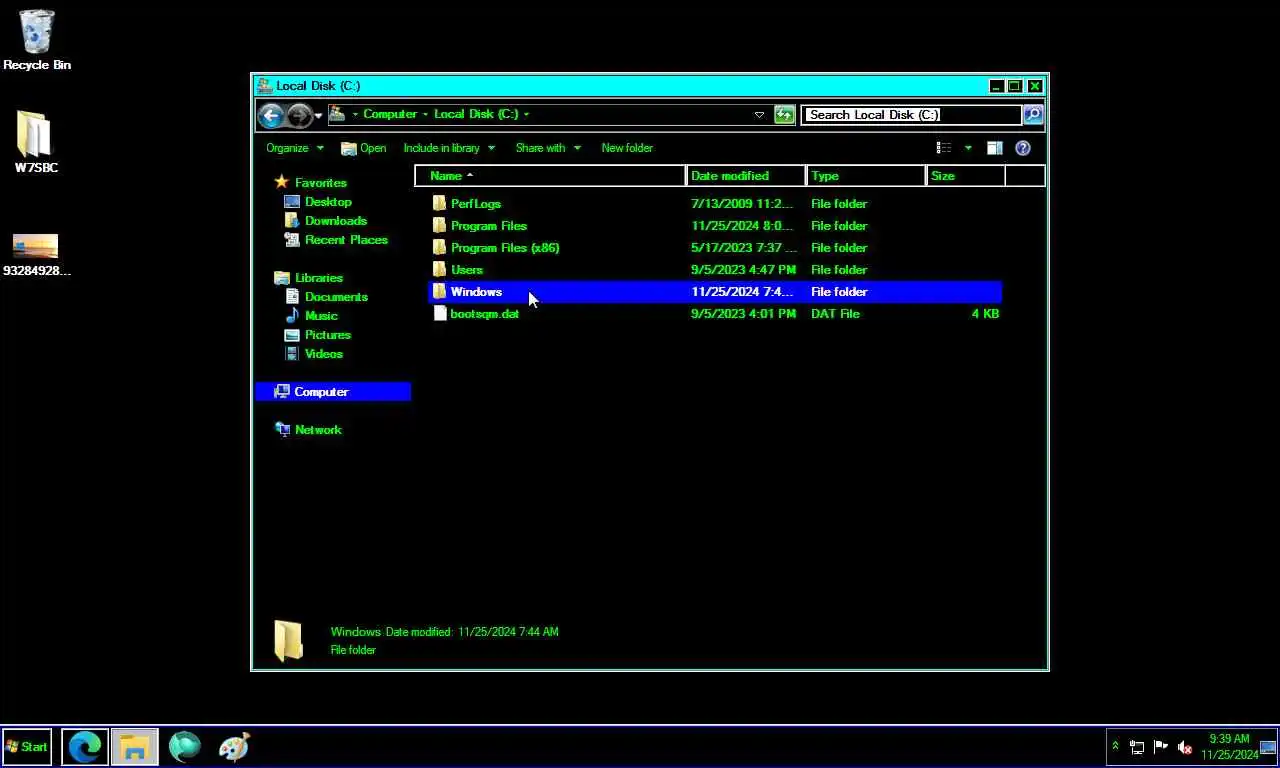Open Help with the question mark icon
This screenshot has height=768, width=1280.
(x=1023, y=148)
